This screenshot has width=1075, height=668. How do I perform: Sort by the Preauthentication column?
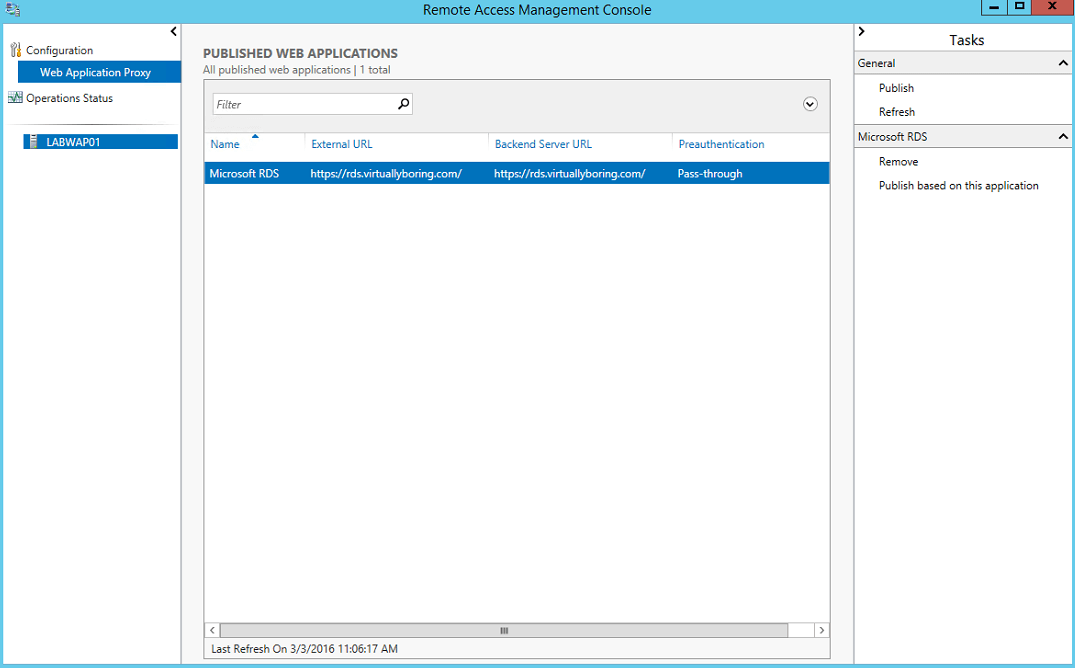click(721, 144)
